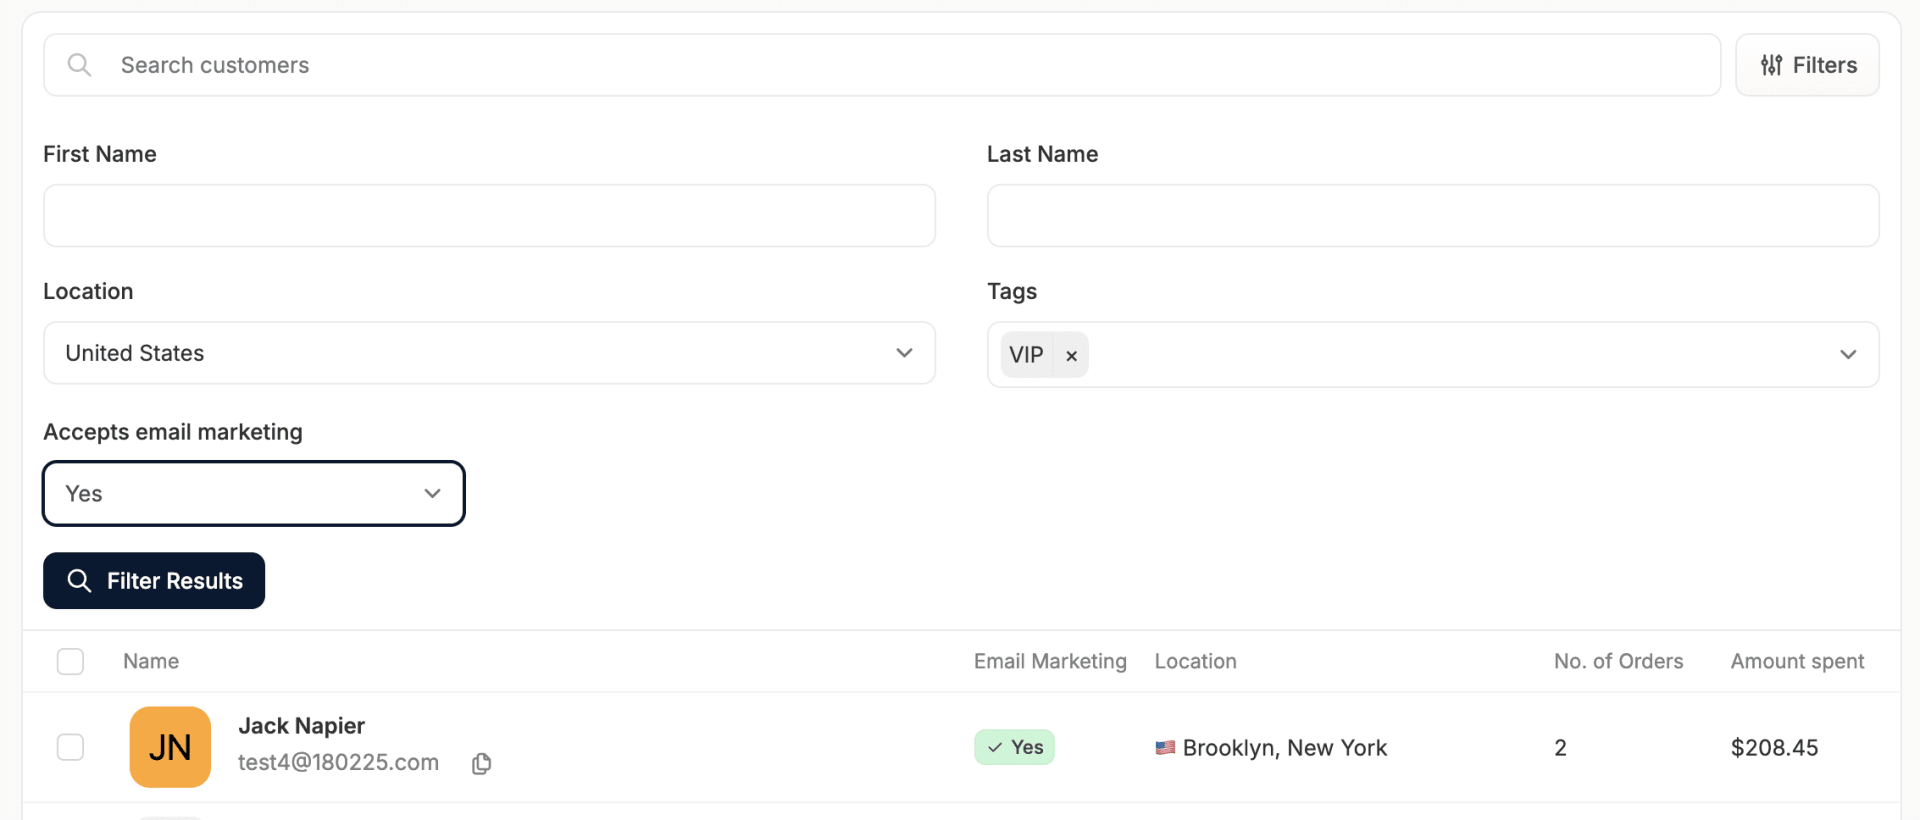This screenshot has width=1920, height=820.
Task: Click the Filter Results button
Action: 154,581
